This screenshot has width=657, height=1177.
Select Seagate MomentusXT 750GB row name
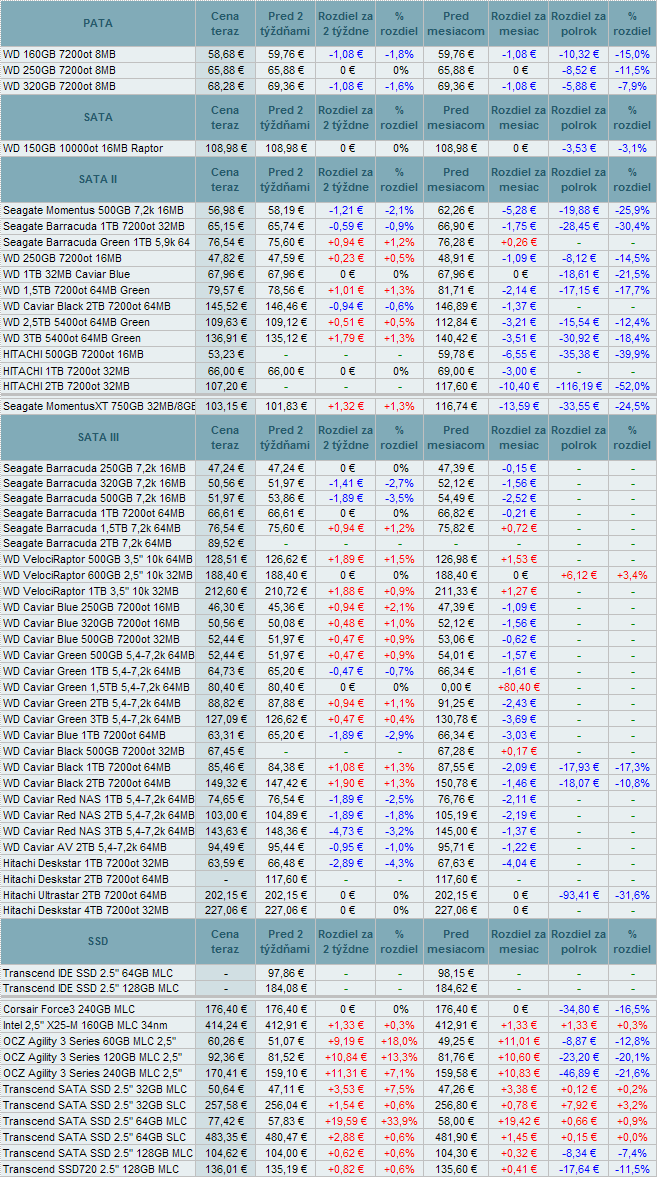(98, 406)
